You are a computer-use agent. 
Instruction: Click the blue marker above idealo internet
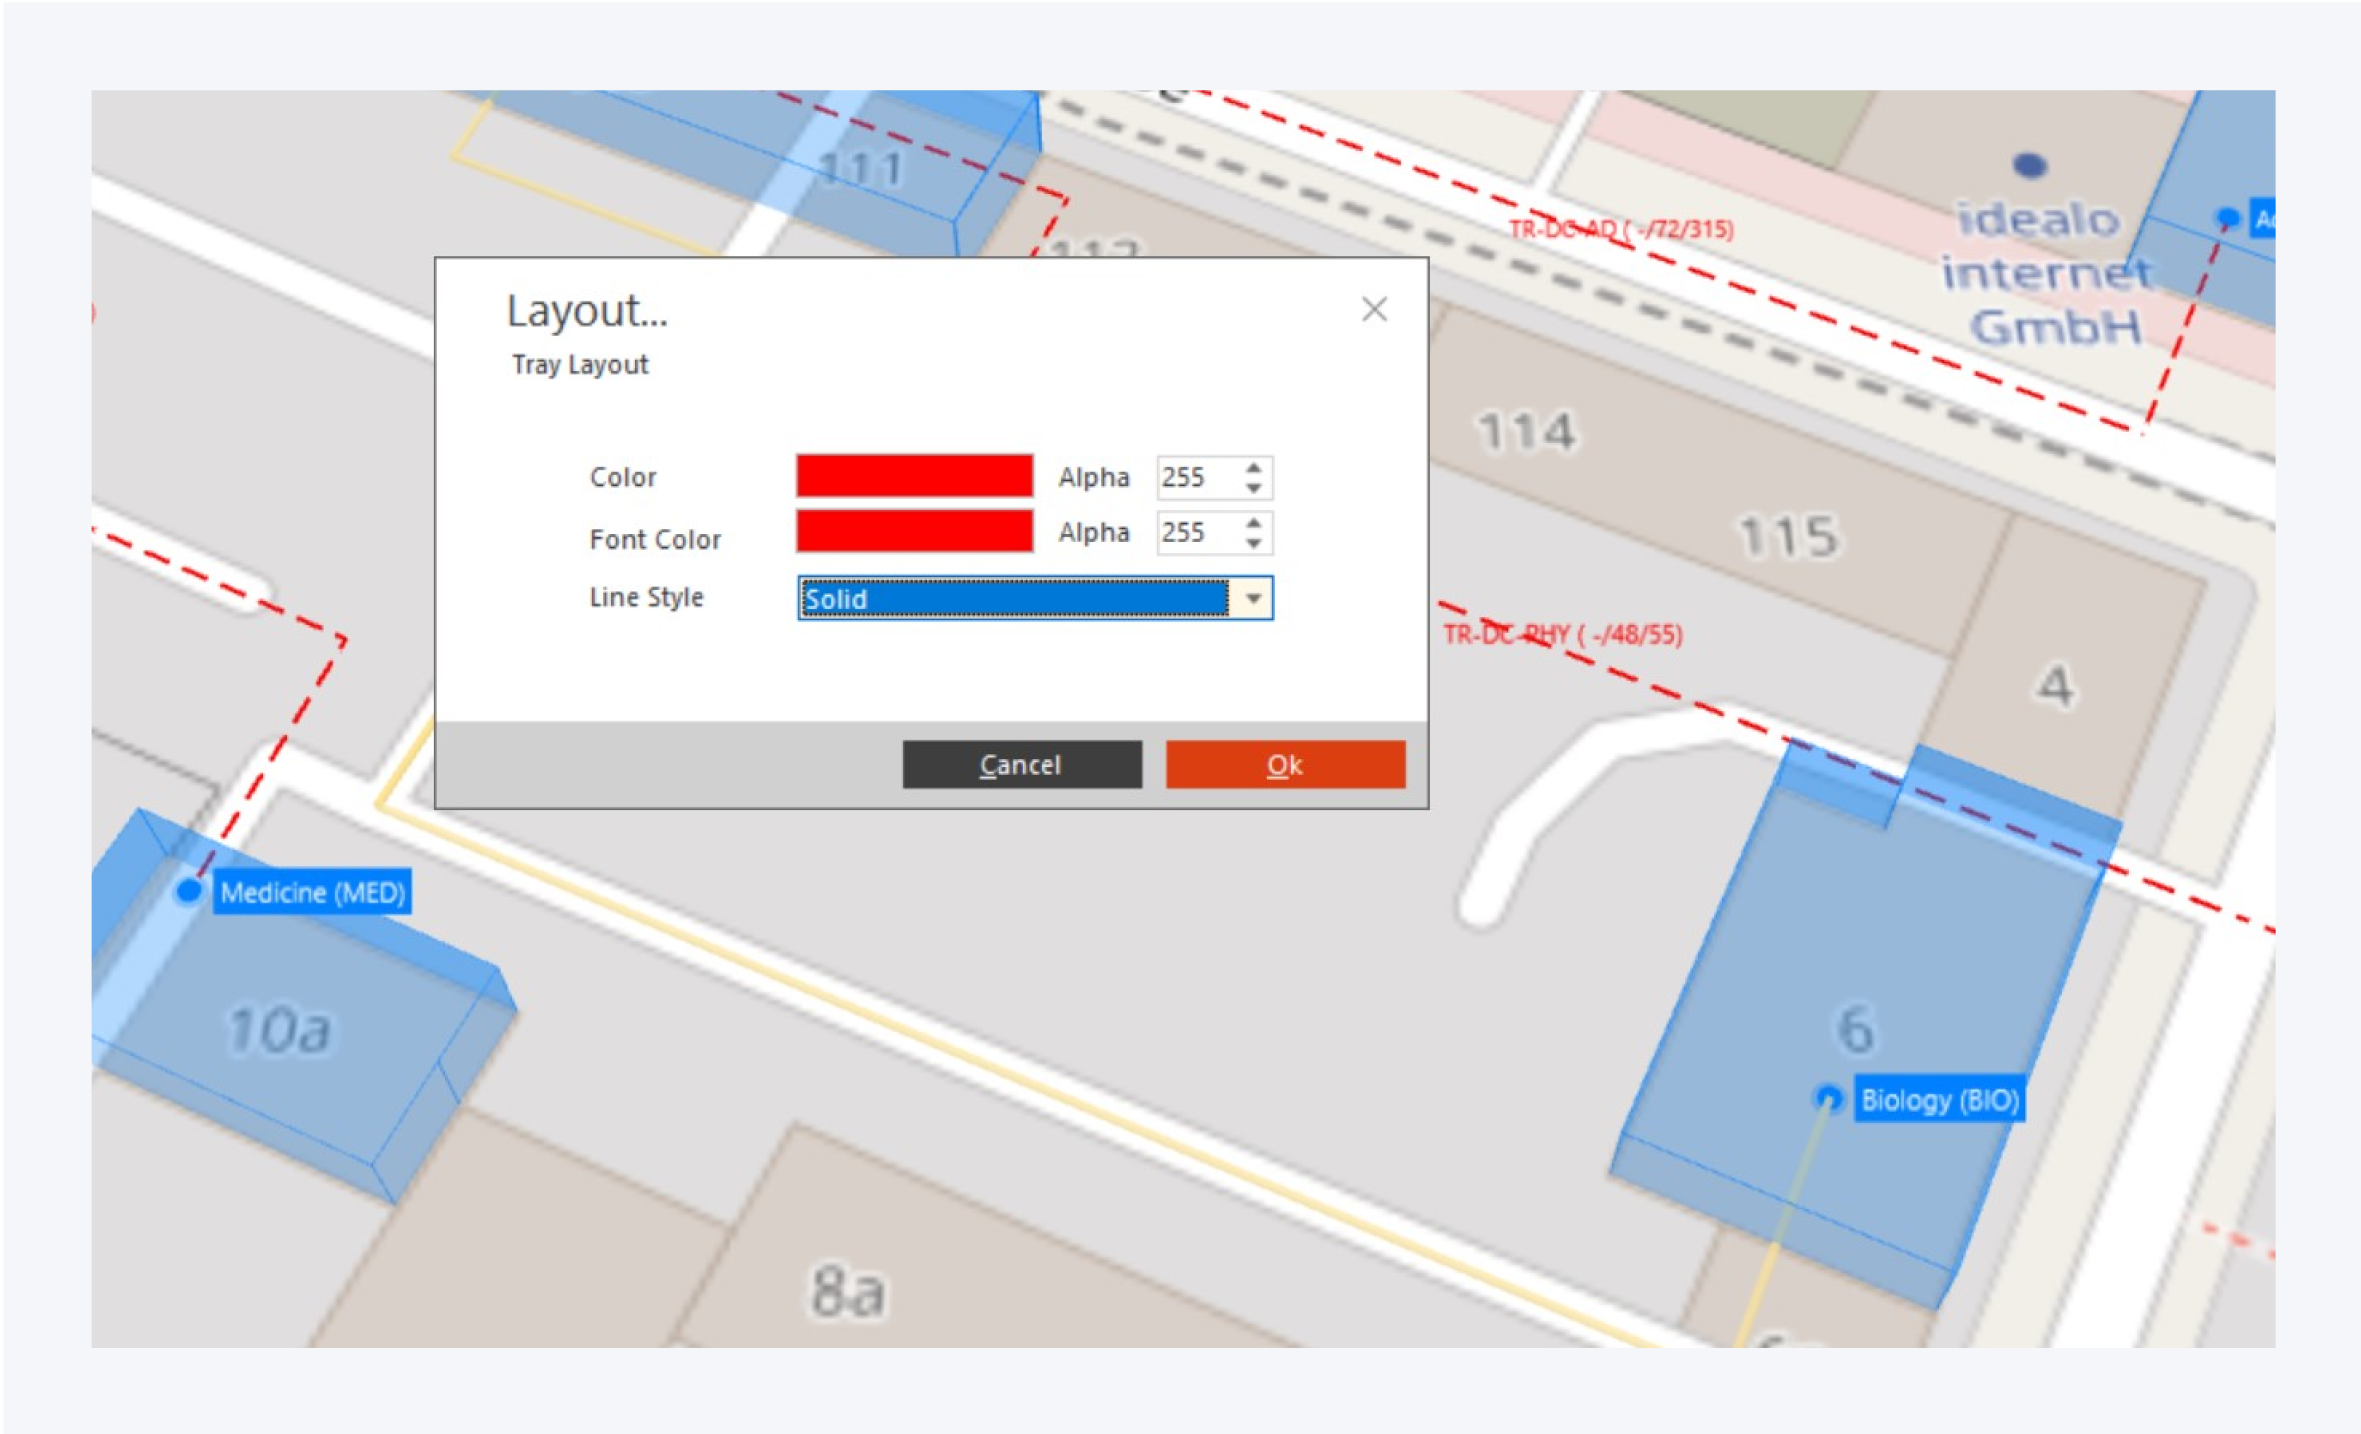point(2029,165)
